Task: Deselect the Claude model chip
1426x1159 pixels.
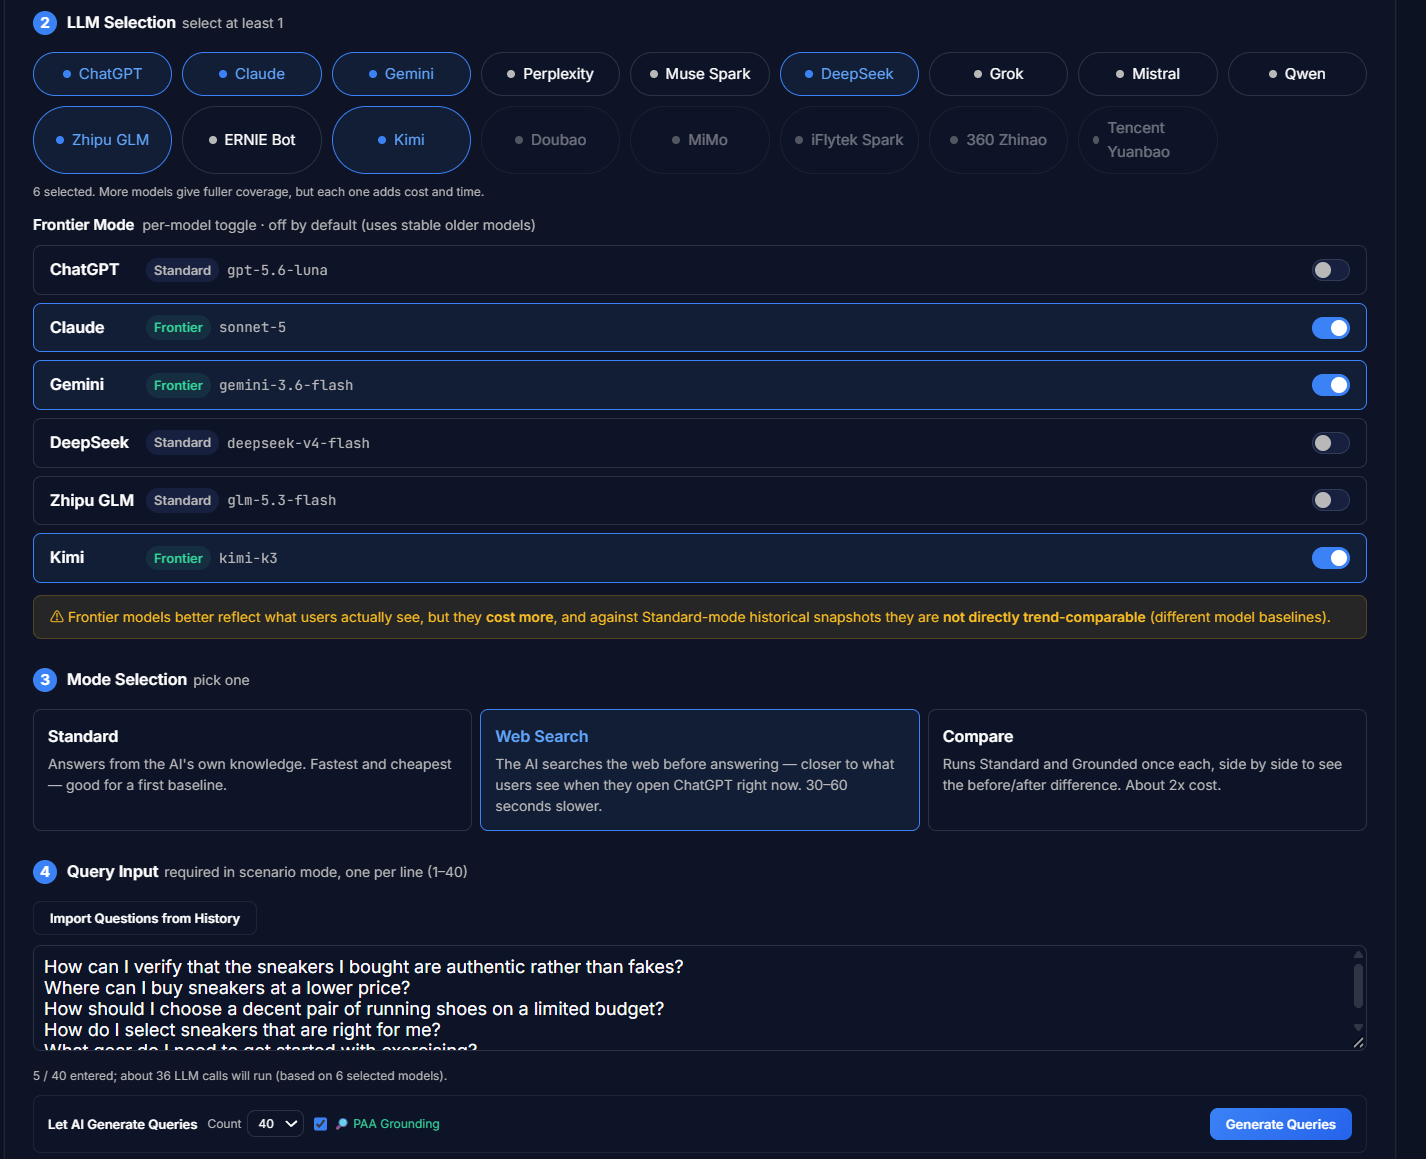Action: tap(252, 74)
